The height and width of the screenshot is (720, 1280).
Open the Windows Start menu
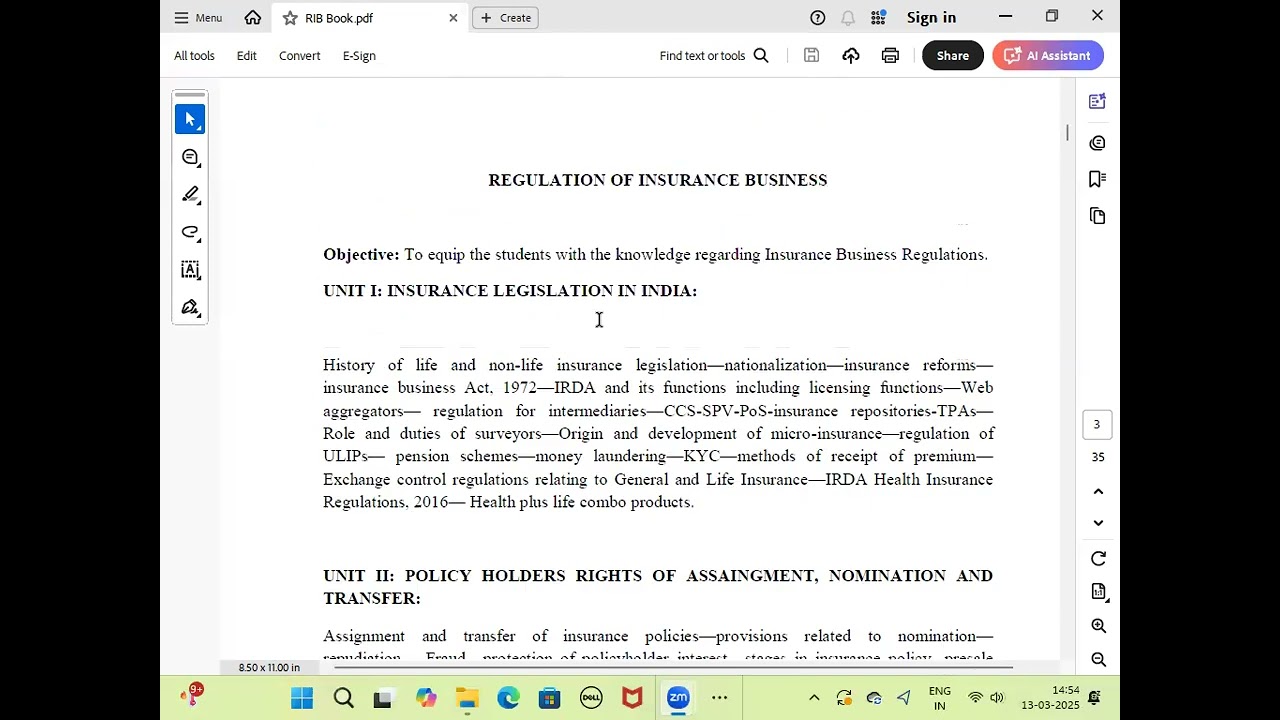pos(302,698)
